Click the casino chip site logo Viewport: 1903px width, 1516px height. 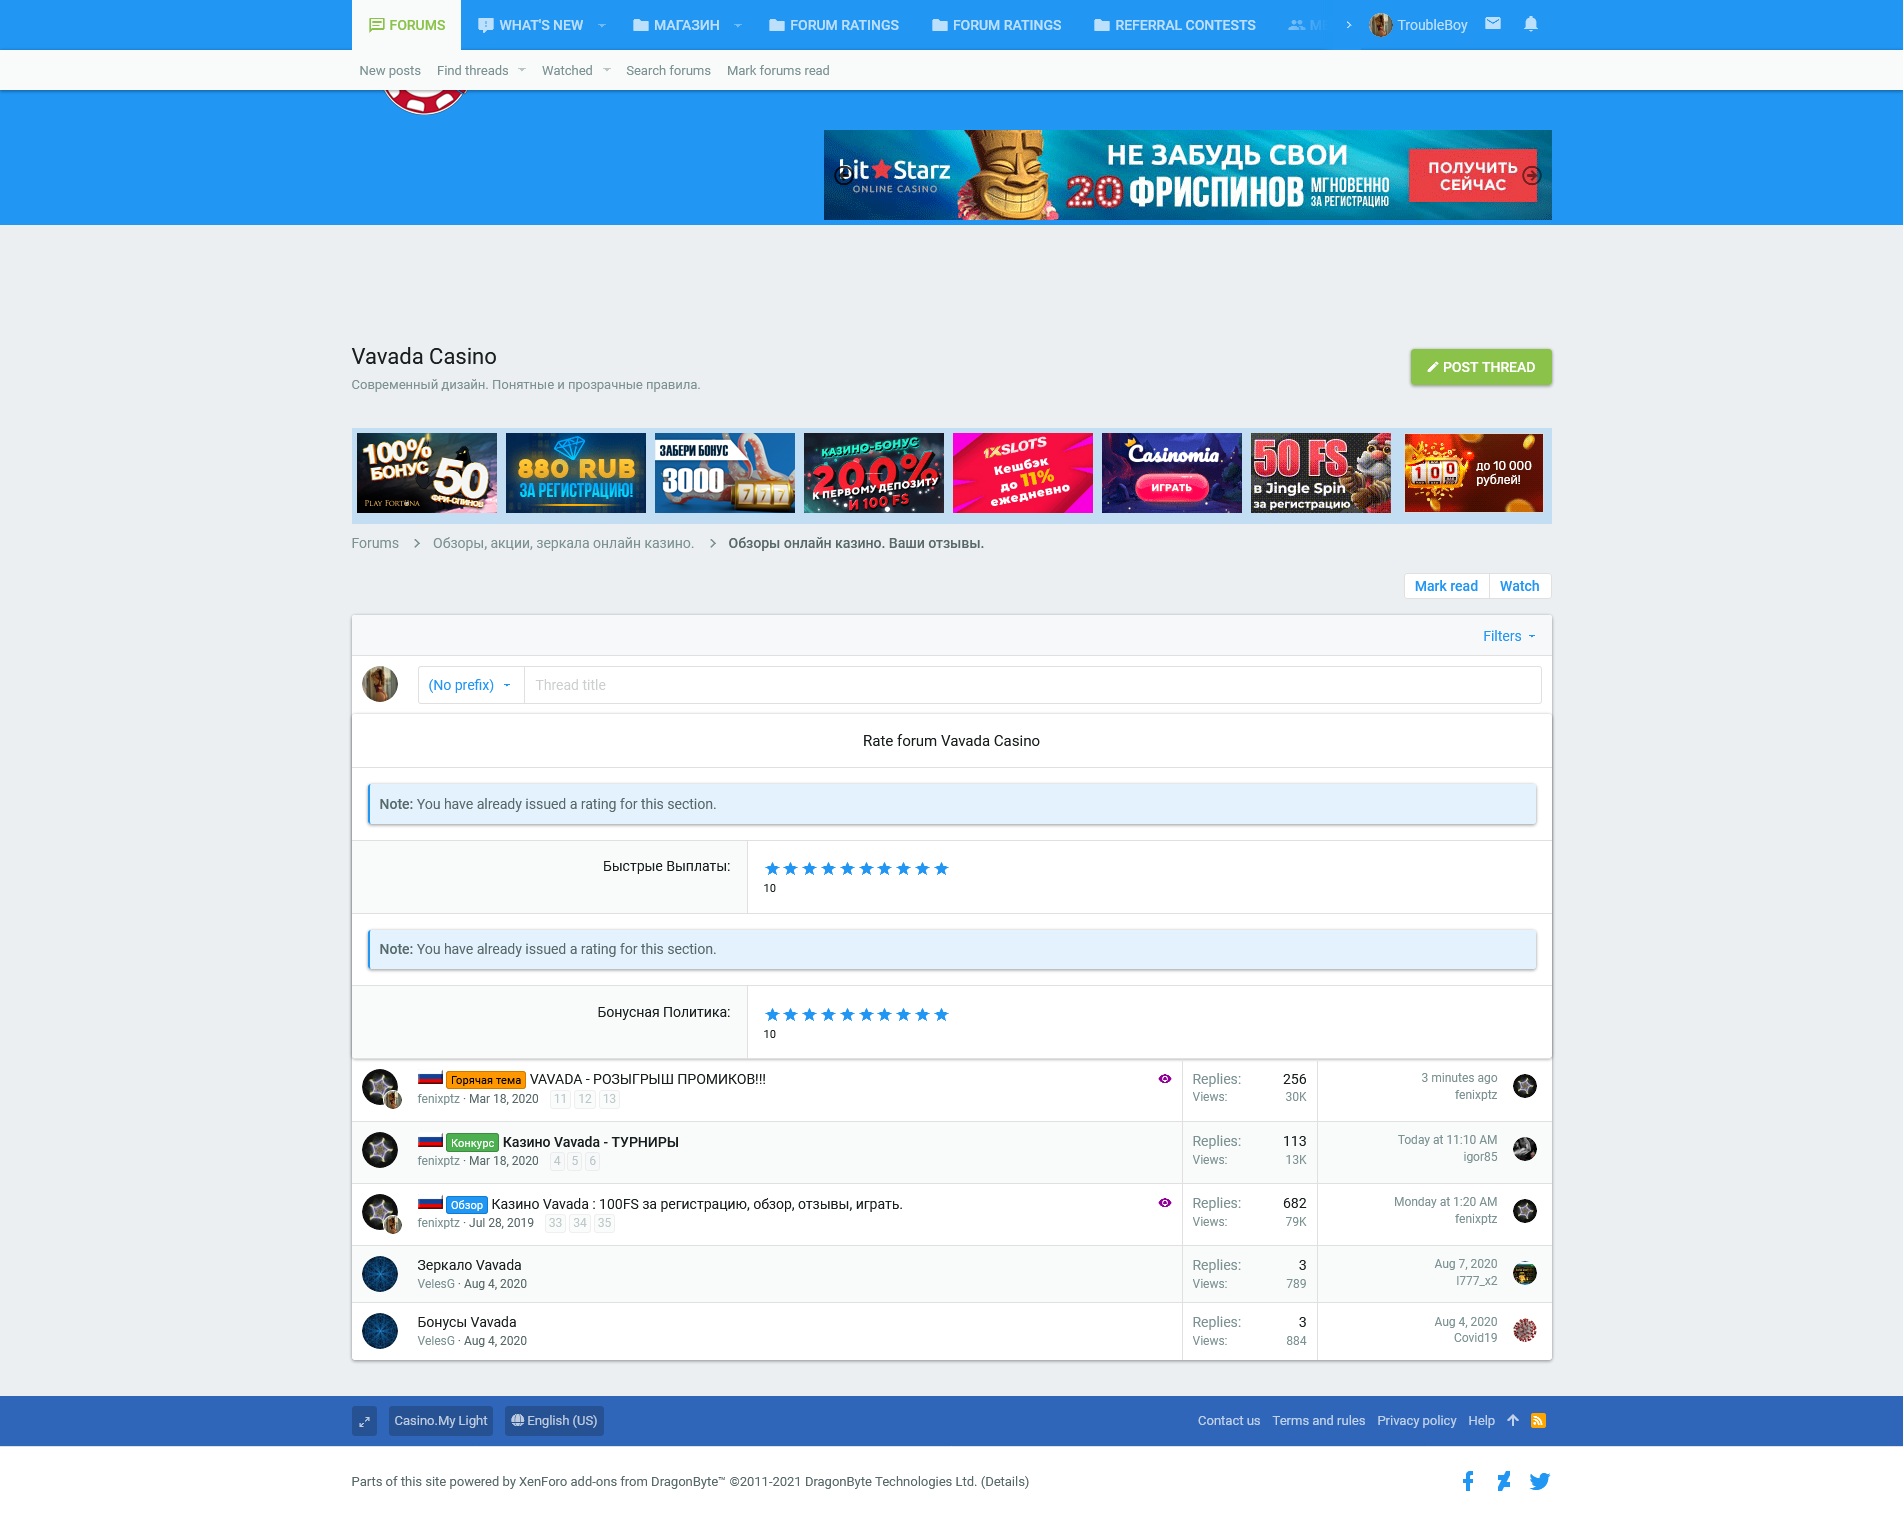click(x=425, y=102)
